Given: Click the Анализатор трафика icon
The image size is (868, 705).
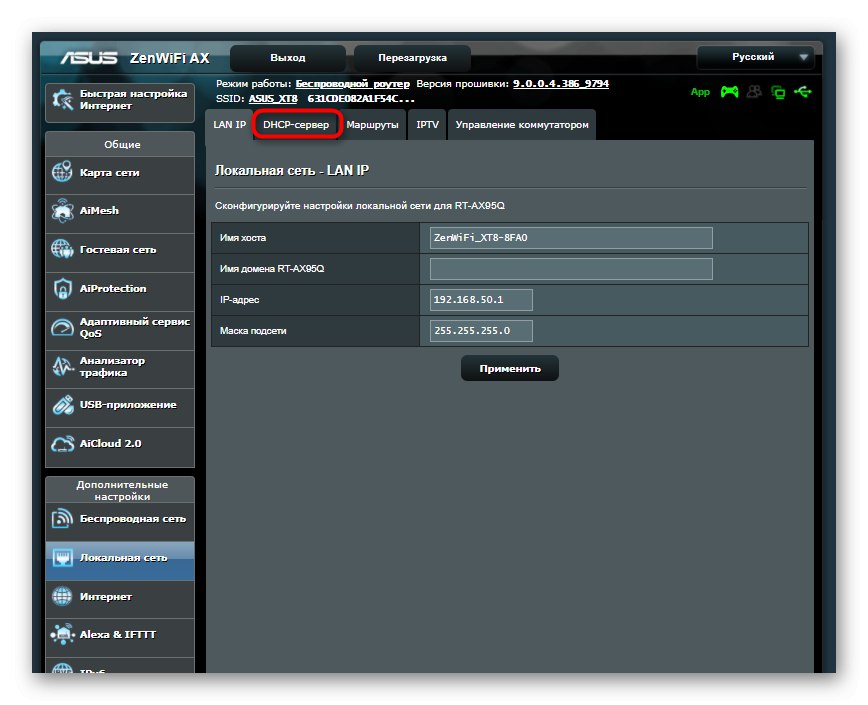Looking at the screenshot, I should pyautogui.click(x=62, y=366).
